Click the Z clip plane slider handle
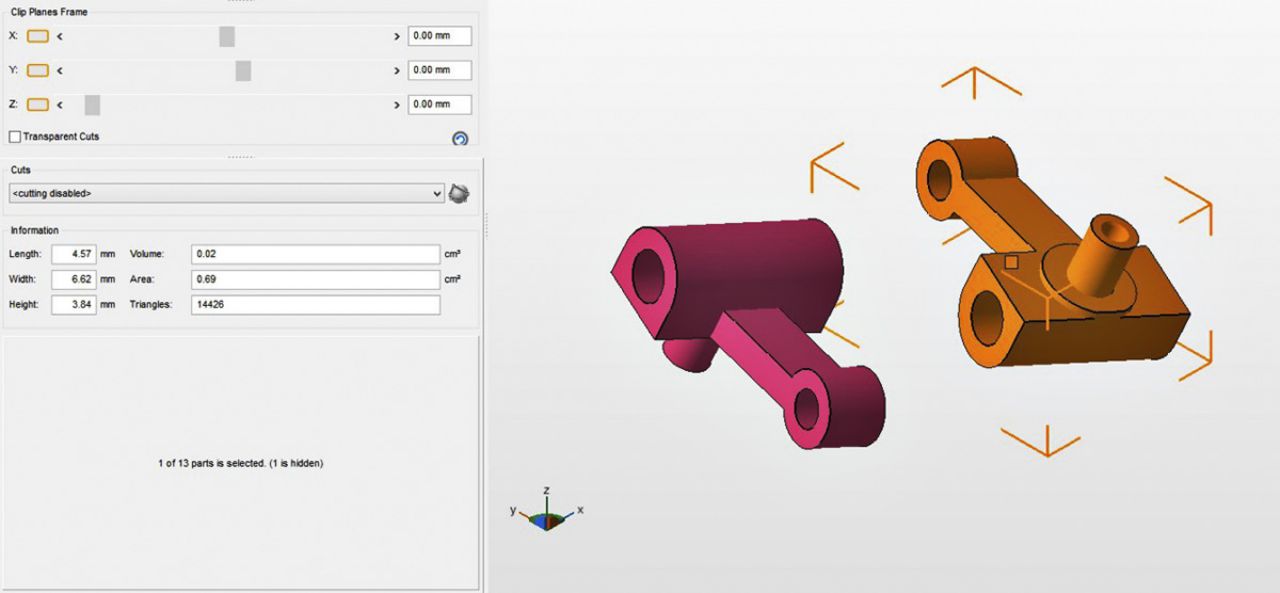1280x593 pixels. click(x=92, y=104)
